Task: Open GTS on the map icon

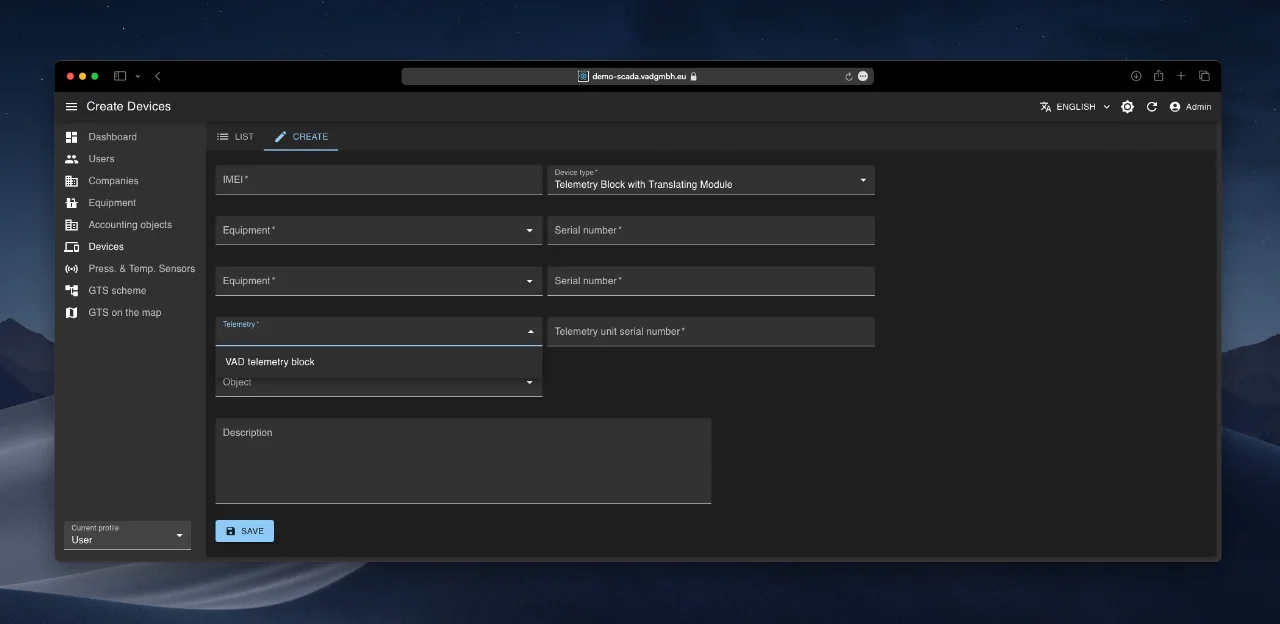Action: point(71,313)
